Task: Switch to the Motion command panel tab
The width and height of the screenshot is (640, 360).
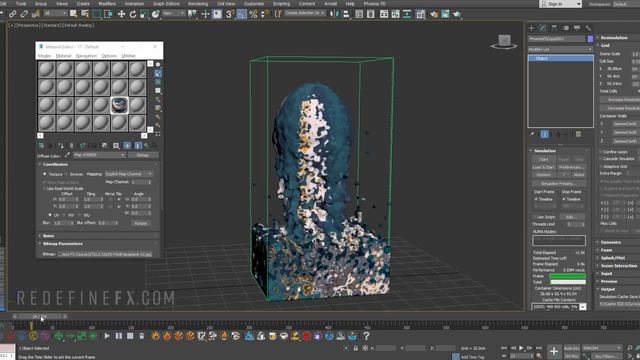Action: 566,28
